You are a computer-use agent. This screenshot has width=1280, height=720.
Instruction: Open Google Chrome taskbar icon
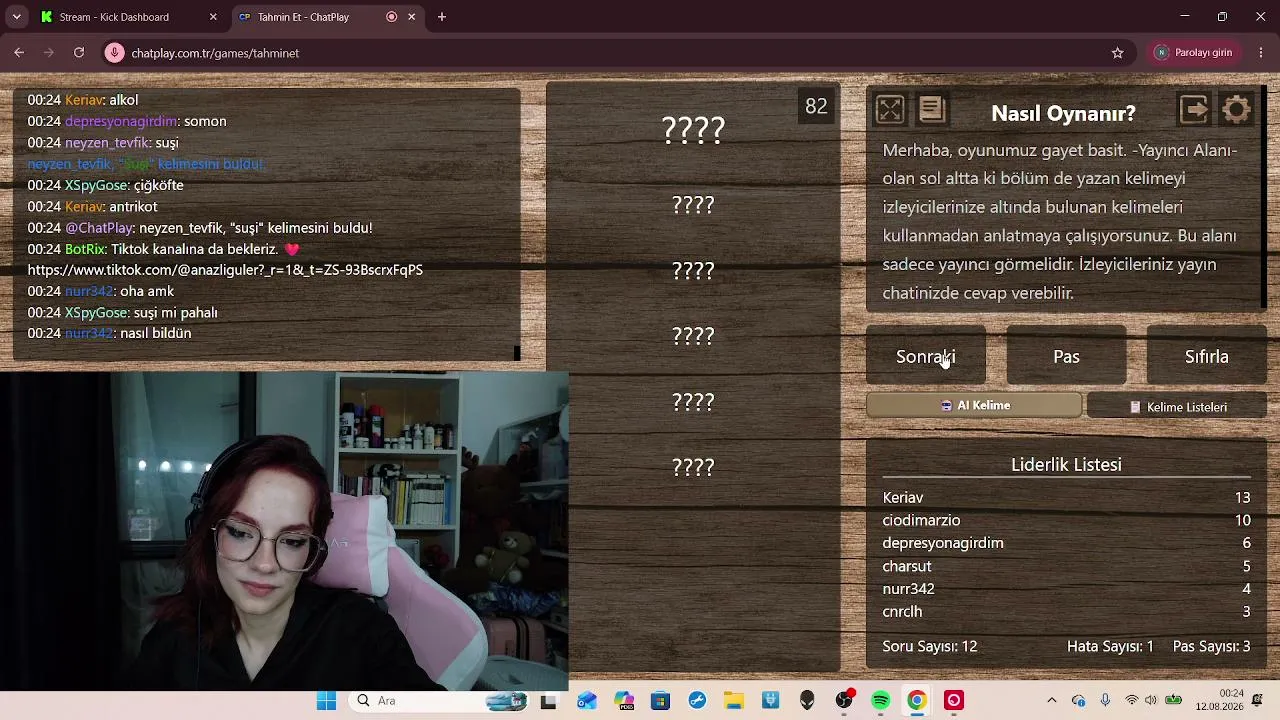[917, 701]
